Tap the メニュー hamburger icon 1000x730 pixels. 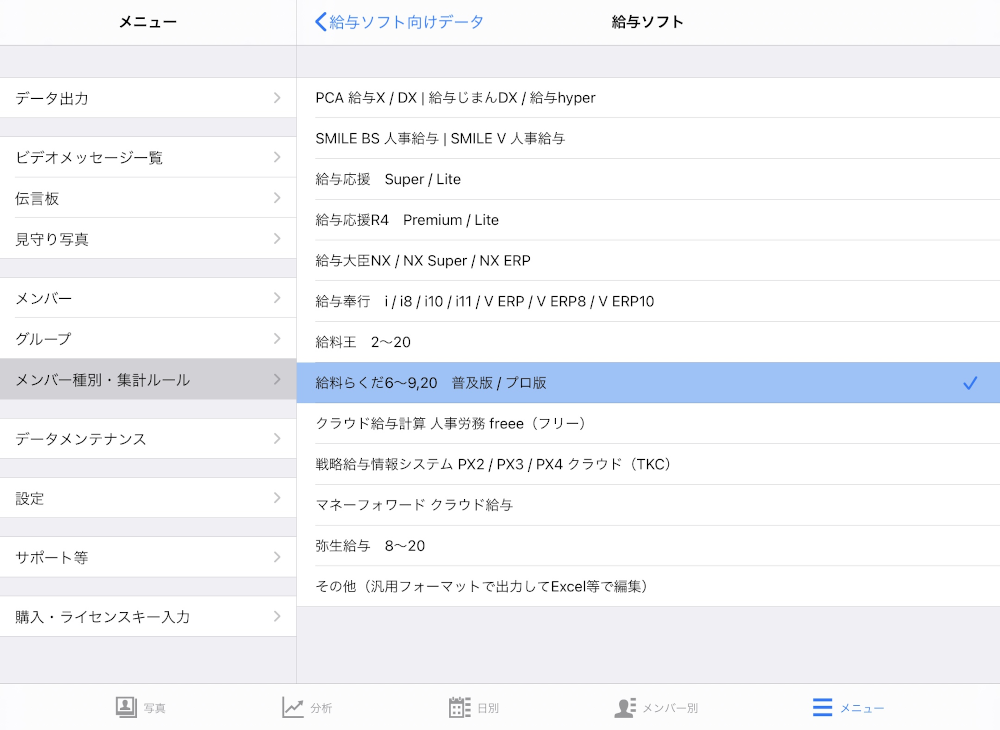(x=823, y=707)
